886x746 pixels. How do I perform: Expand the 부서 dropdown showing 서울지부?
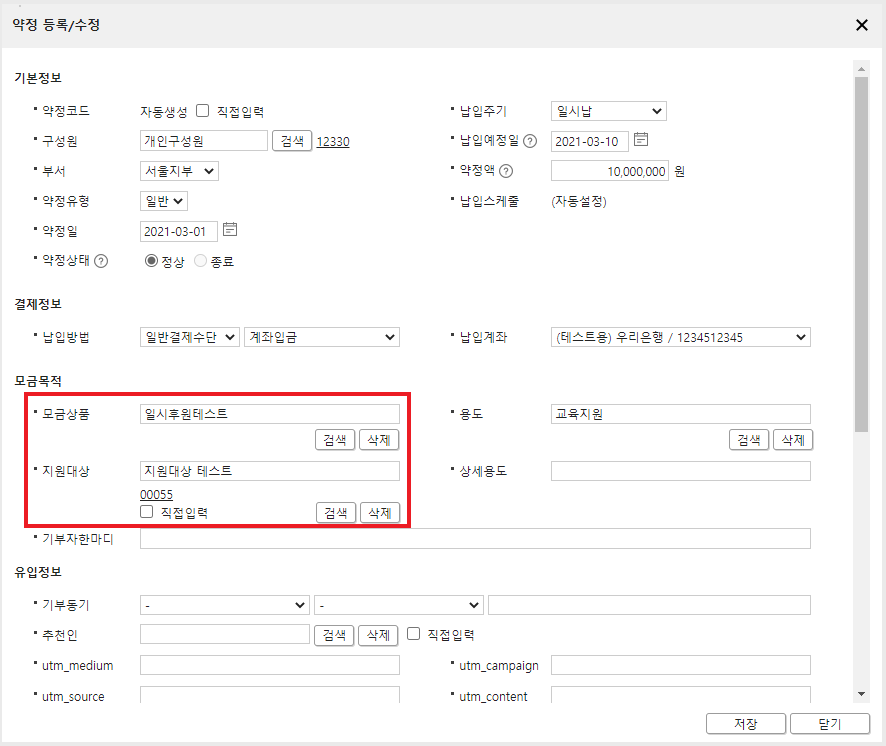pyautogui.click(x=179, y=171)
